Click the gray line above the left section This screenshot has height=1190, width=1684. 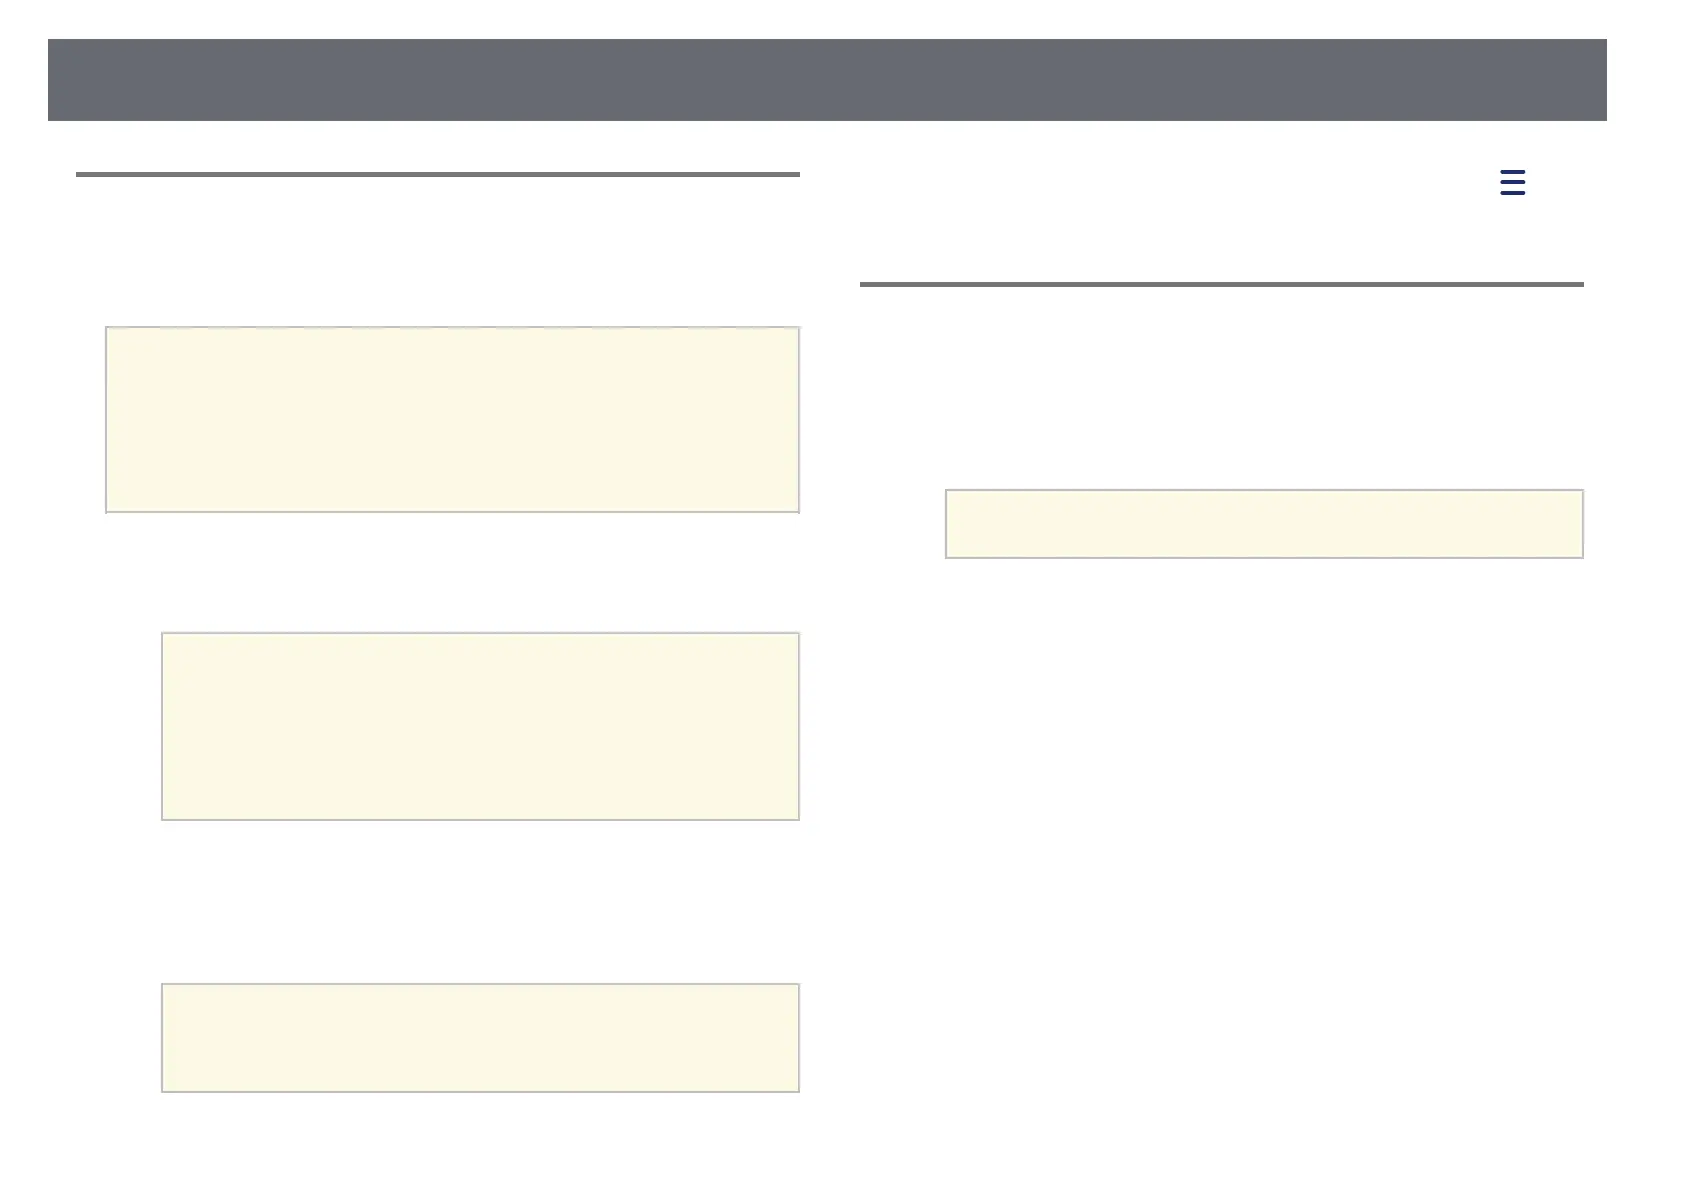coord(438,174)
